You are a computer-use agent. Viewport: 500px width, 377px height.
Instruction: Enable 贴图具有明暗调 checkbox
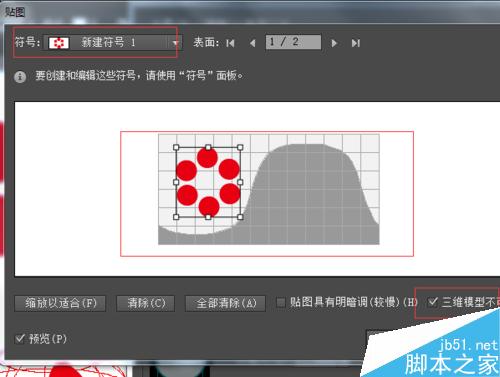point(281,303)
